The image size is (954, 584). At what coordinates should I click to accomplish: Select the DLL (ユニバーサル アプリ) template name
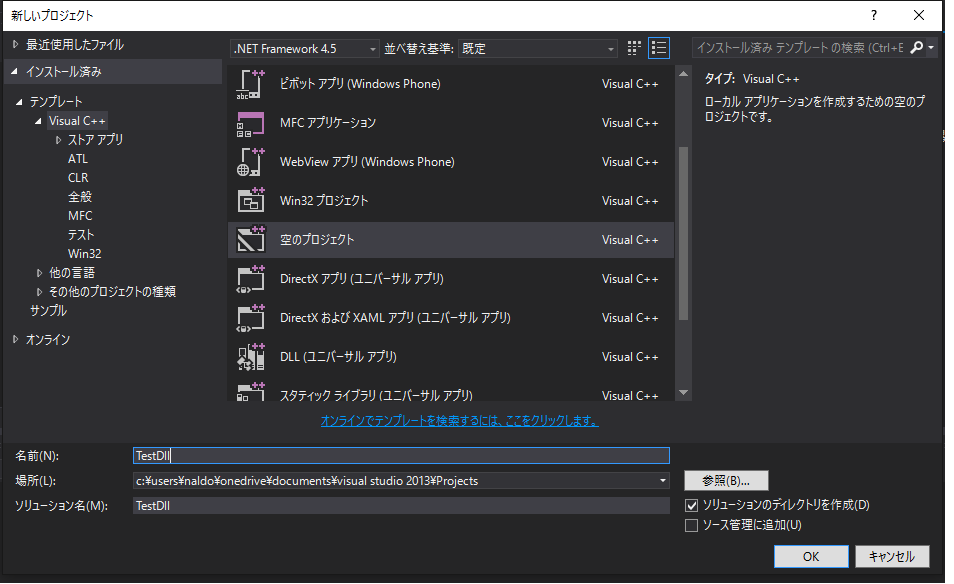tap(338, 356)
